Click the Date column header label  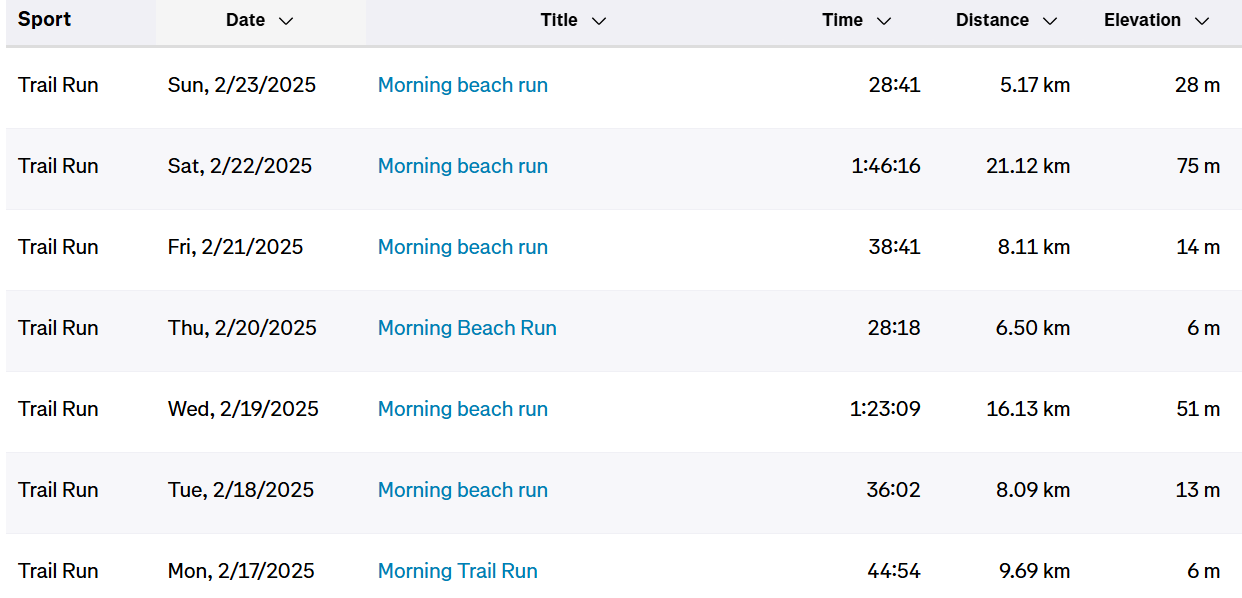(x=245, y=20)
